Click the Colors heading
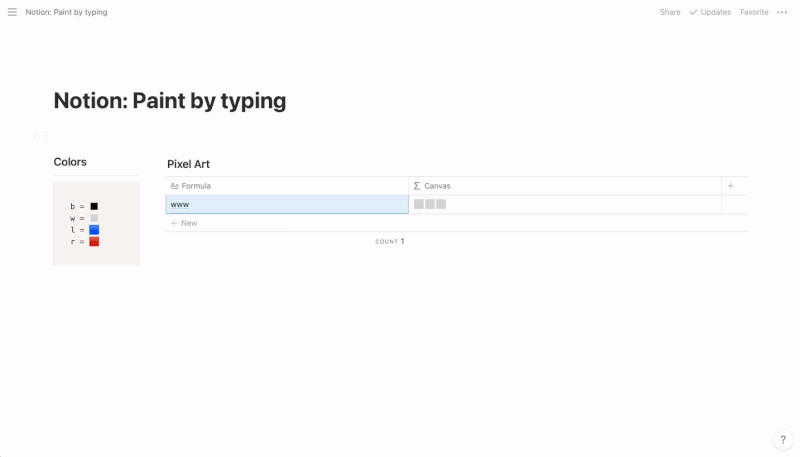 (70, 162)
